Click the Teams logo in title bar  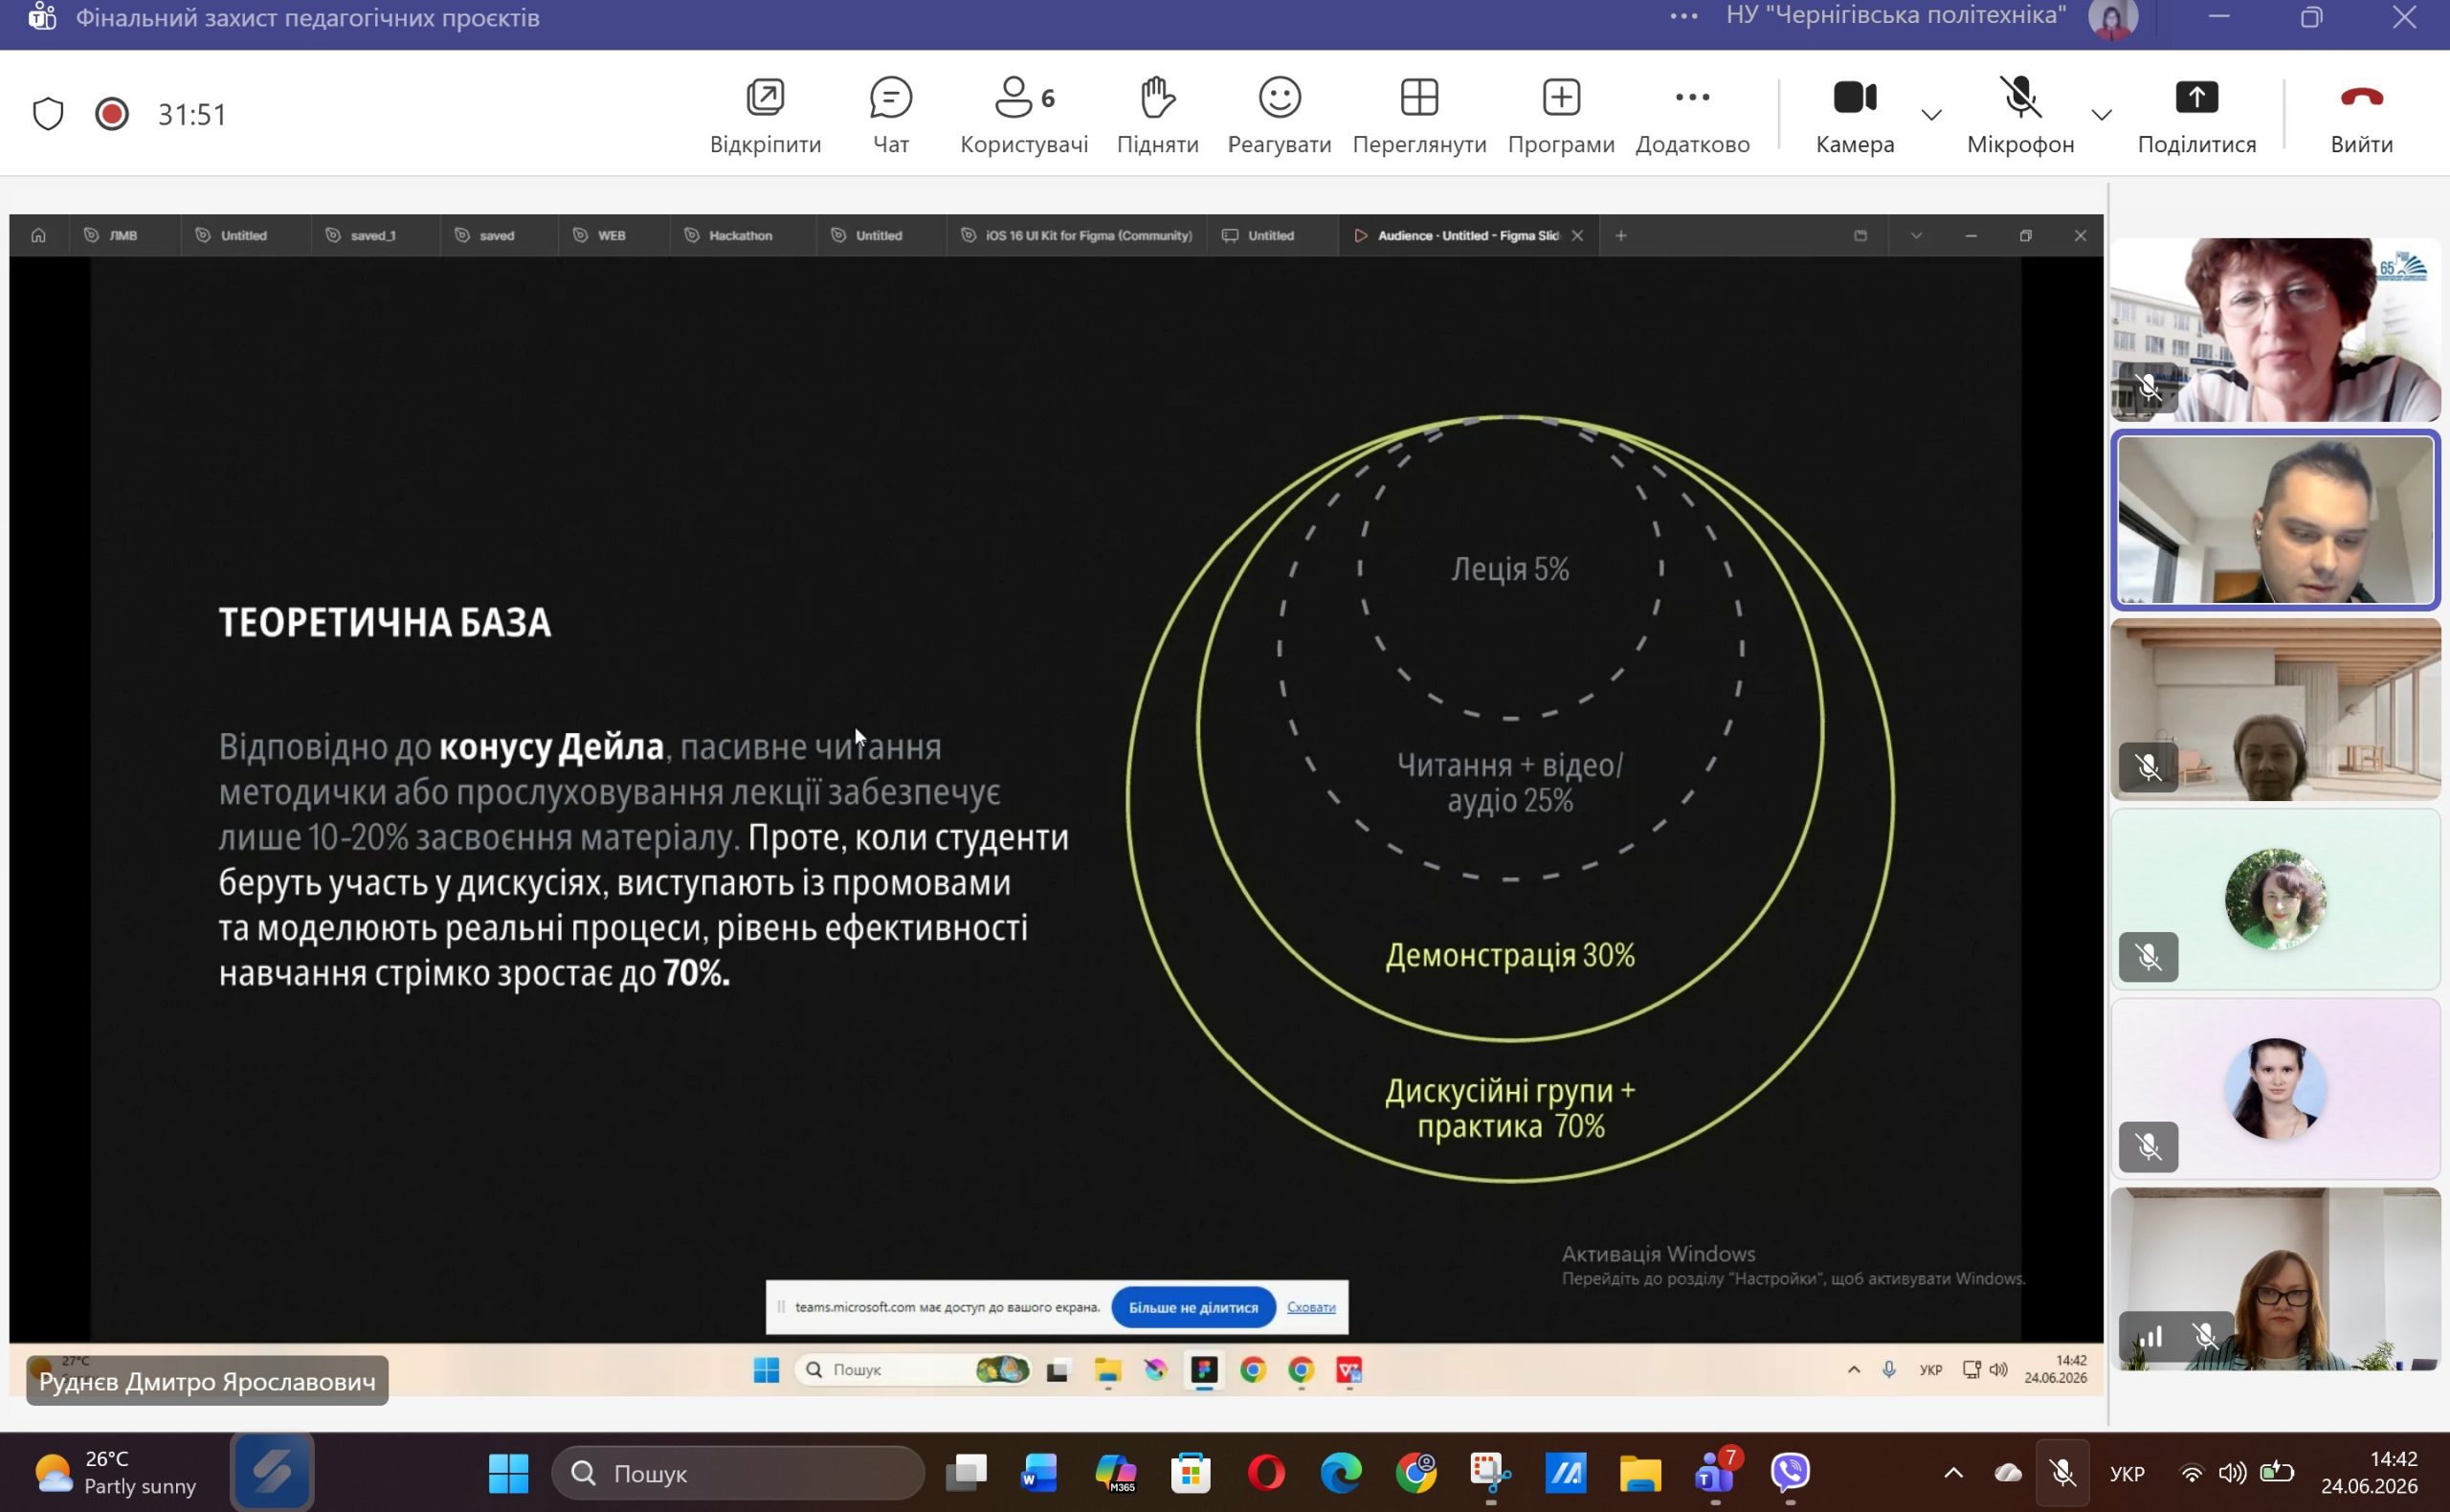[42, 17]
